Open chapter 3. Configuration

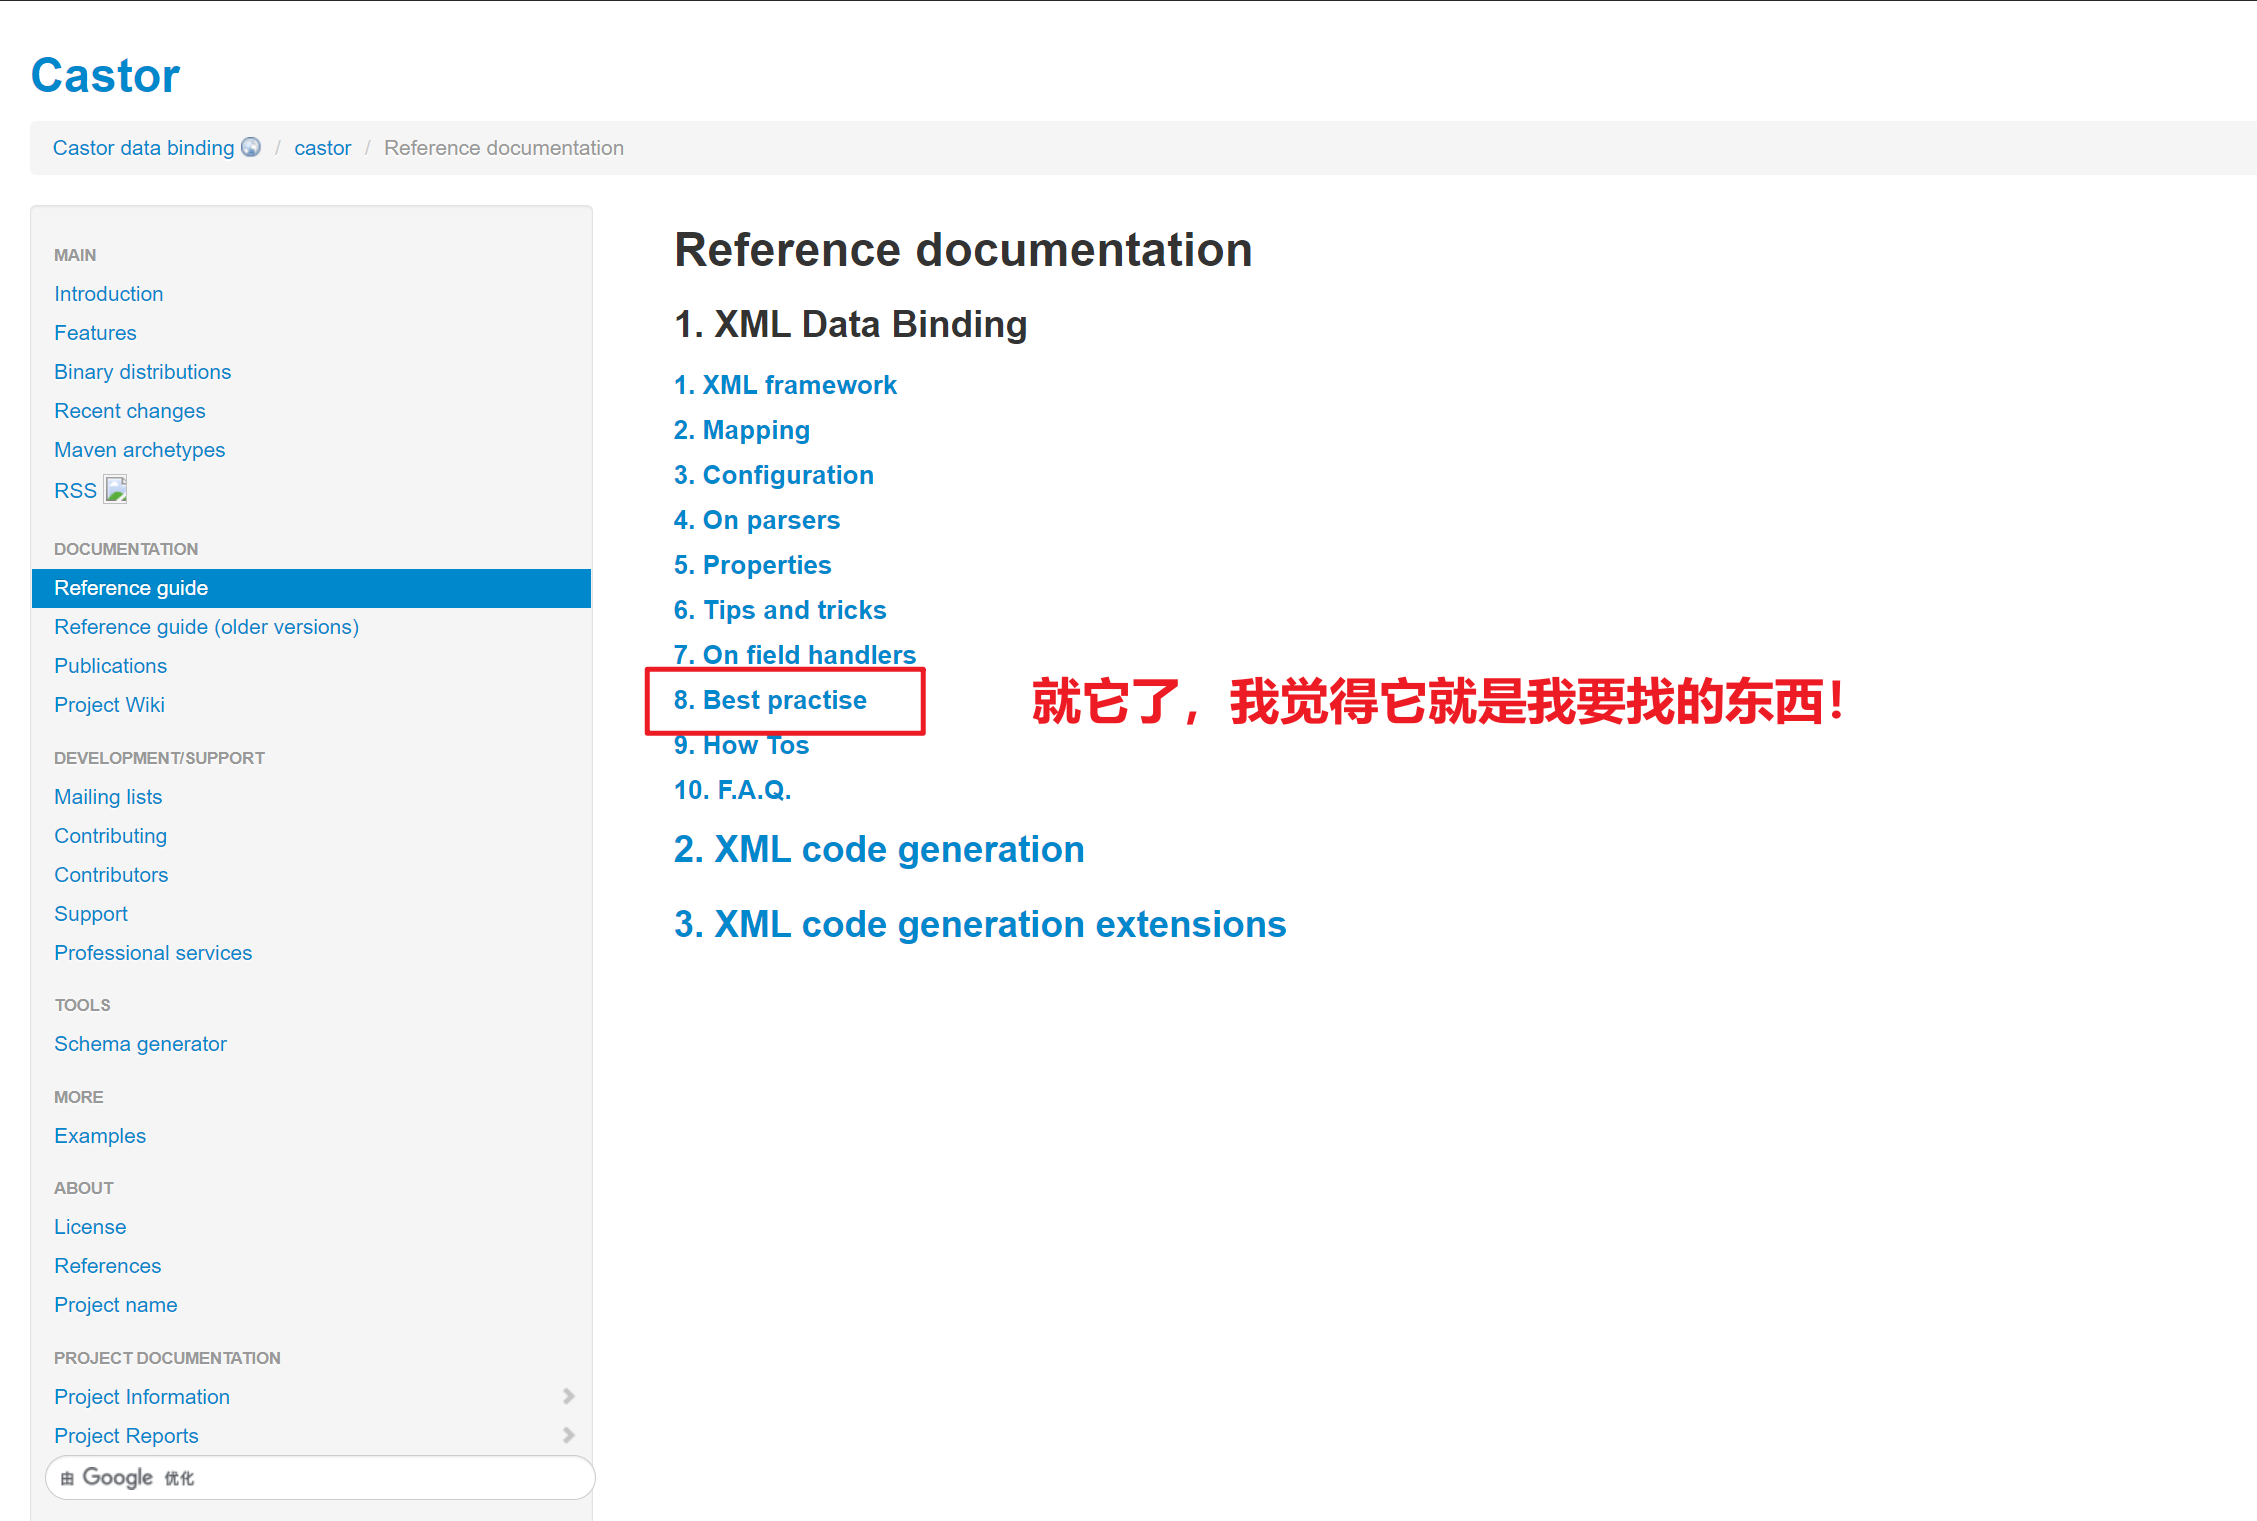(773, 475)
